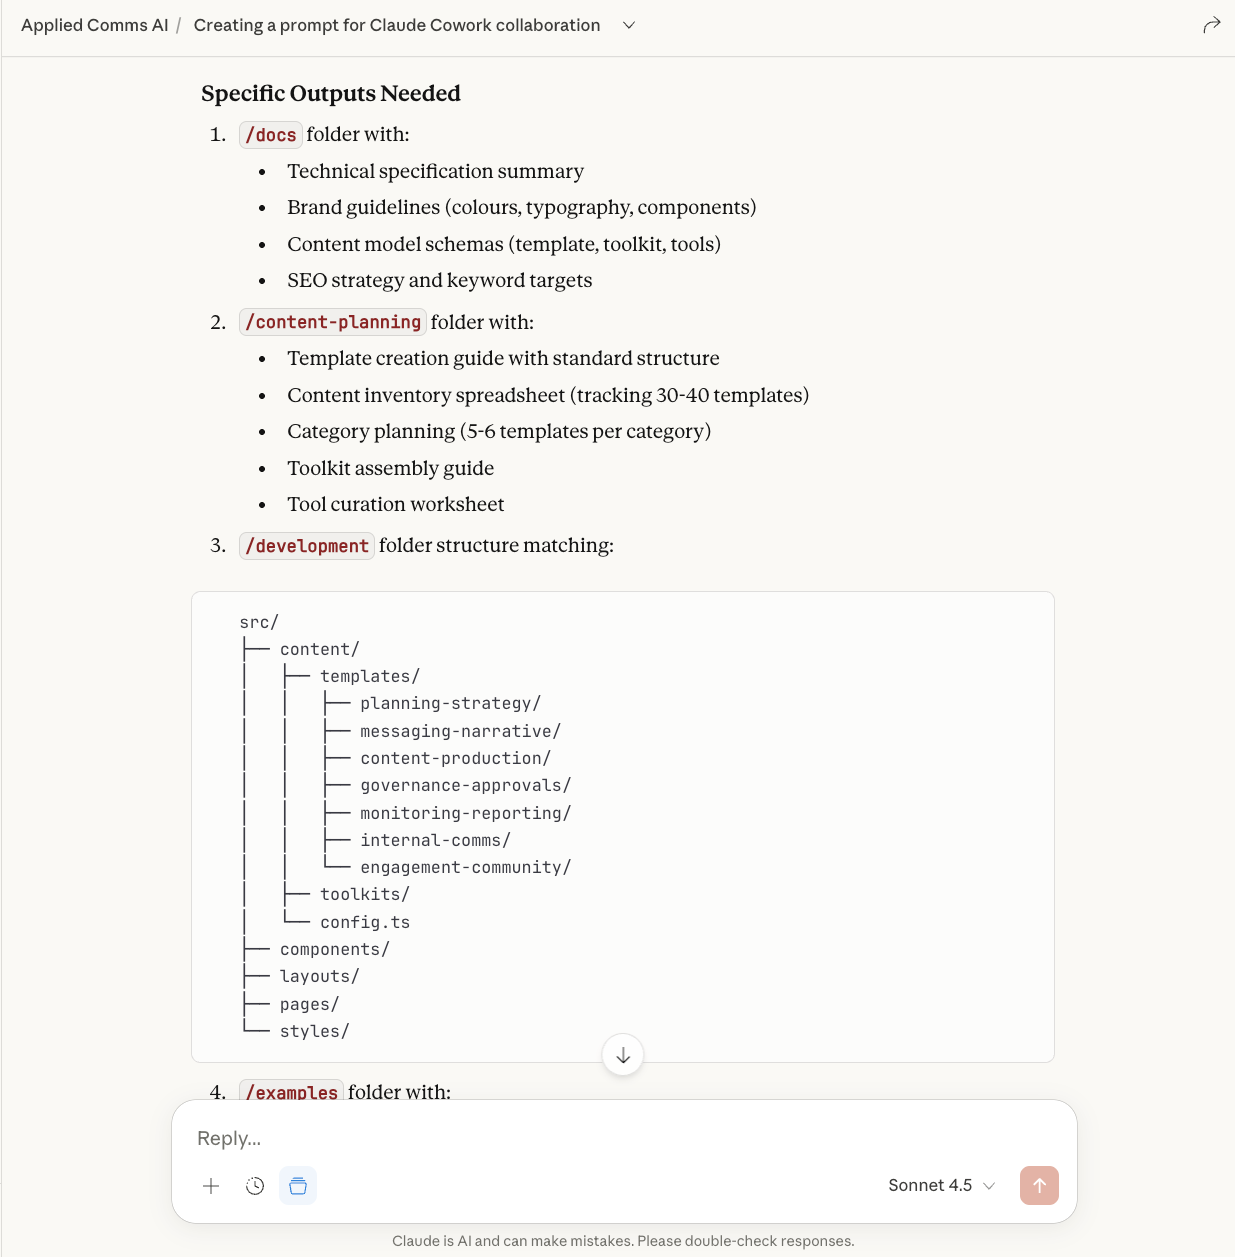Viewport: 1235px width, 1257px height.
Task: Click the /docs inline code chip
Action: tap(271, 135)
